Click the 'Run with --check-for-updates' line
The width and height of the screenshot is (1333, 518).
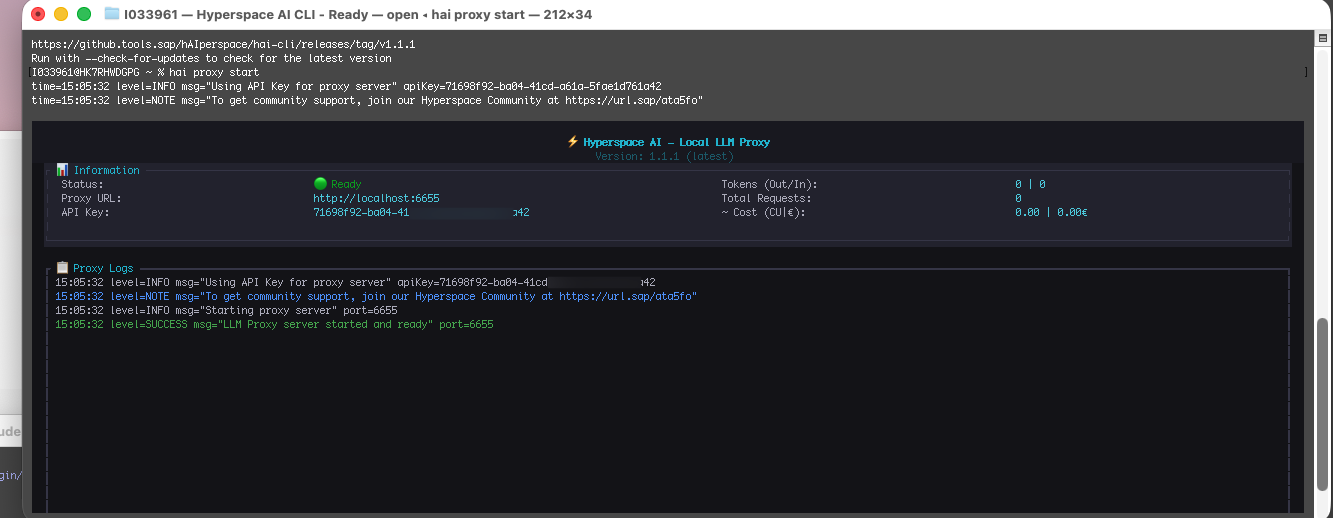(211, 58)
